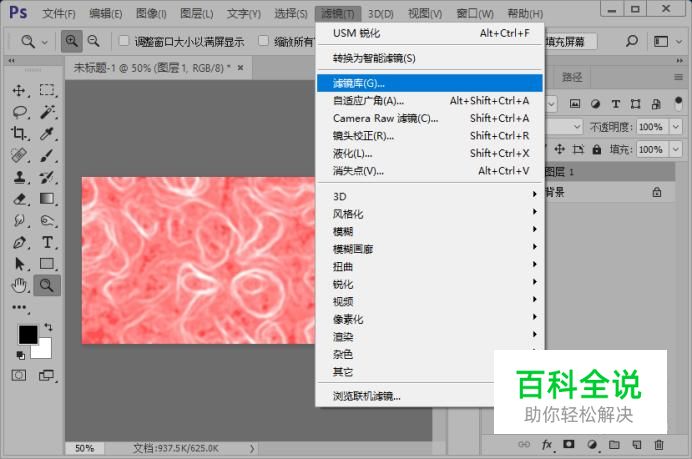The width and height of the screenshot is (692, 459).
Task: Select the Eyedropper tool
Action: click(47, 133)
